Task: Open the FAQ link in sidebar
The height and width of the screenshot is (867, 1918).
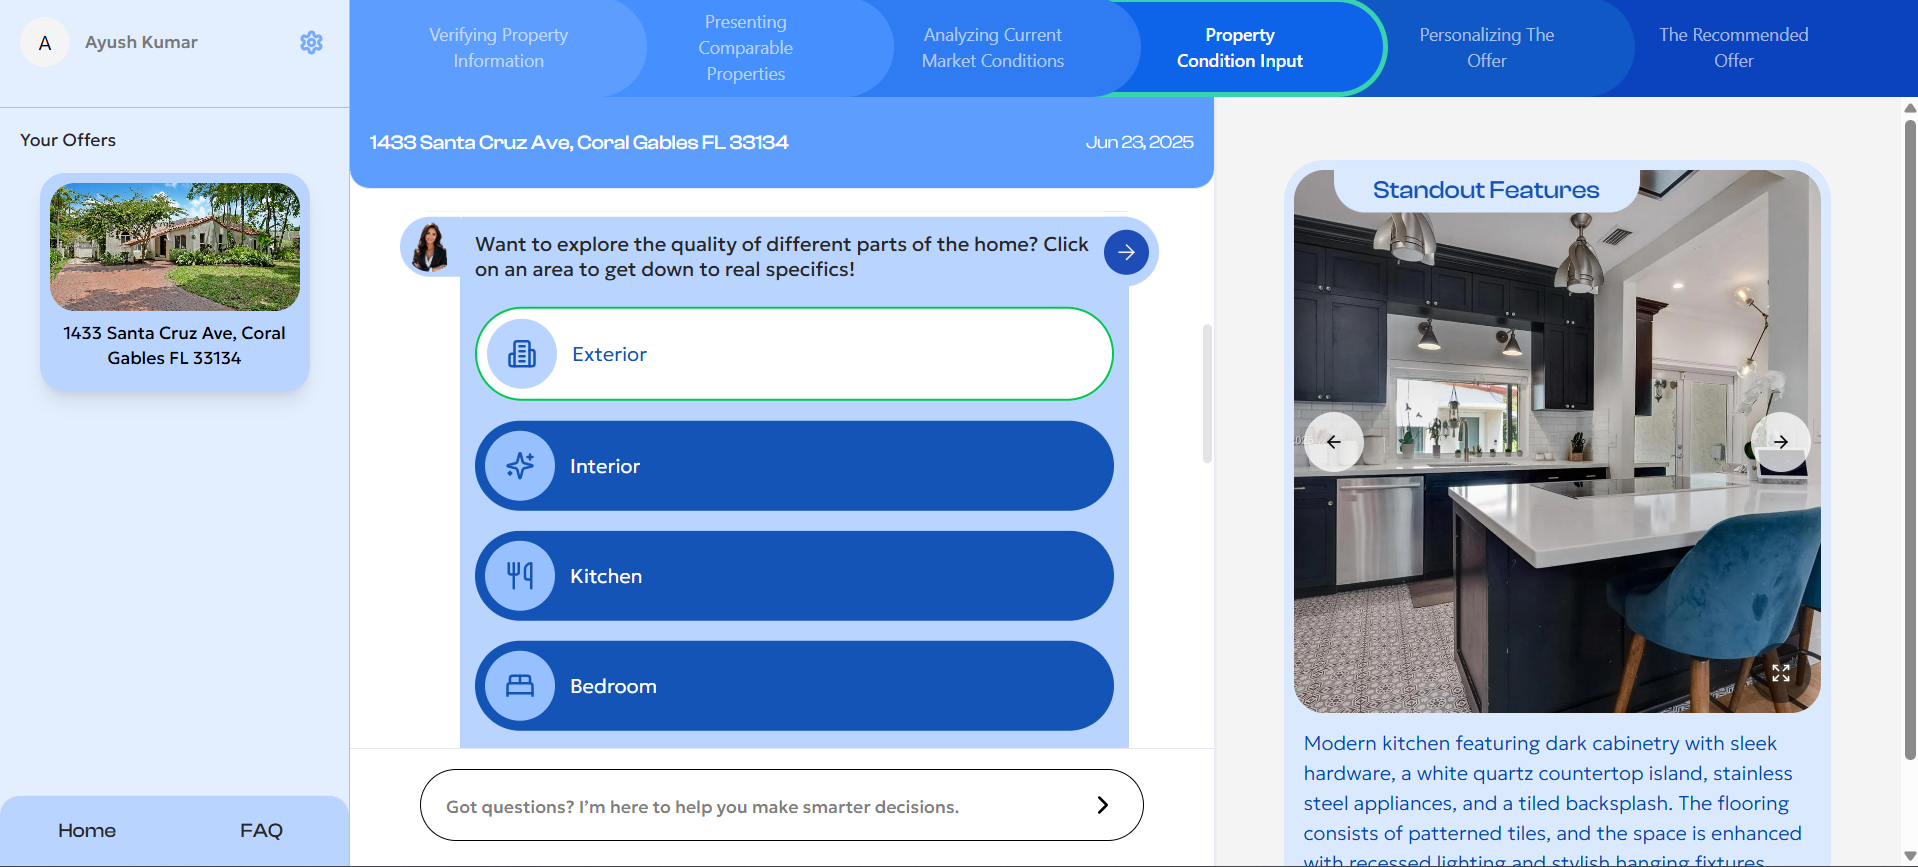Action: click(261, 830)
